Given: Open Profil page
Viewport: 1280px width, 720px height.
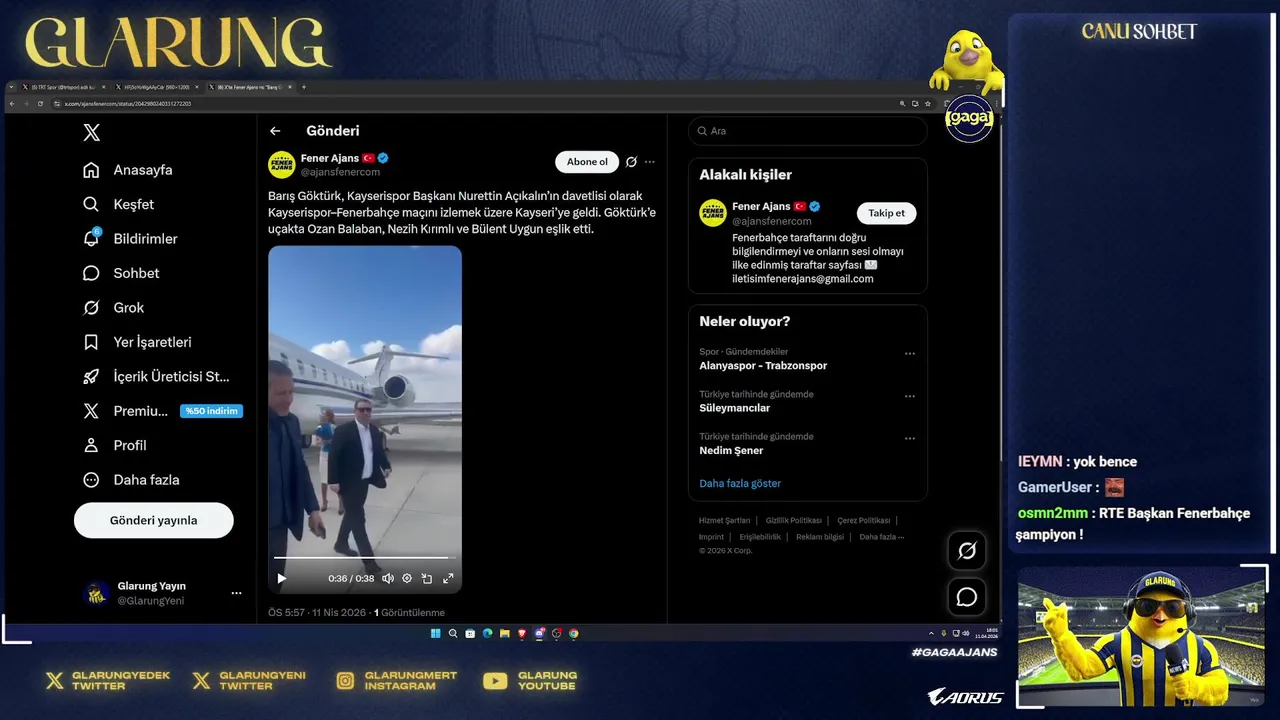Looking at the screenshot, I should pos(115,445).
